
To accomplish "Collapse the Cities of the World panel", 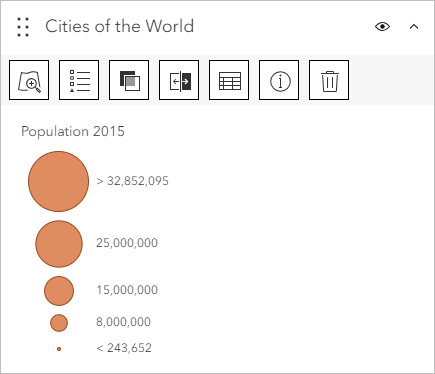I will coord(414,27).
